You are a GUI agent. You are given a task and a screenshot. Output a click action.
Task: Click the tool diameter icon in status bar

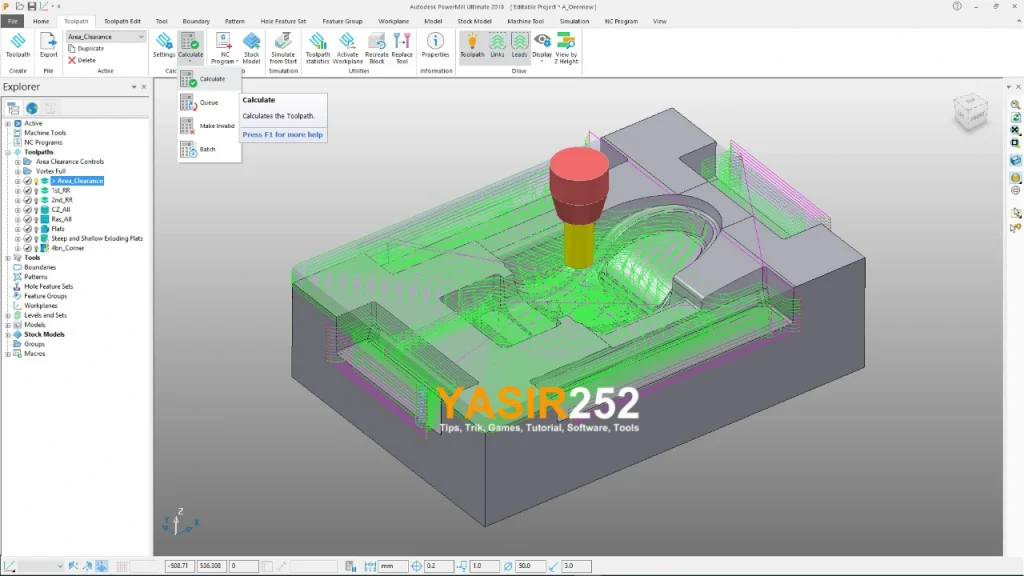[x=507, y=566]
